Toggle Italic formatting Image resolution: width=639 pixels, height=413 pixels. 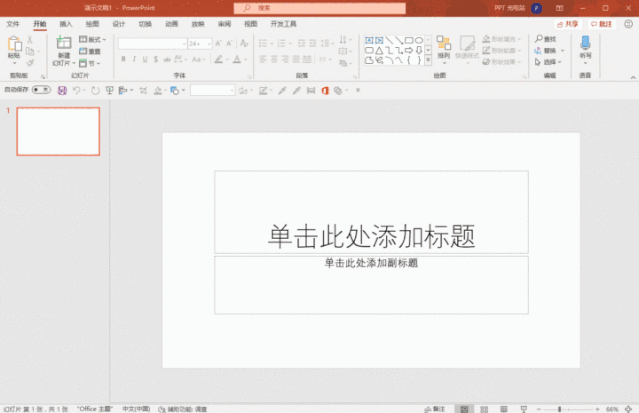pyautogui.click(x=134, y=60)
